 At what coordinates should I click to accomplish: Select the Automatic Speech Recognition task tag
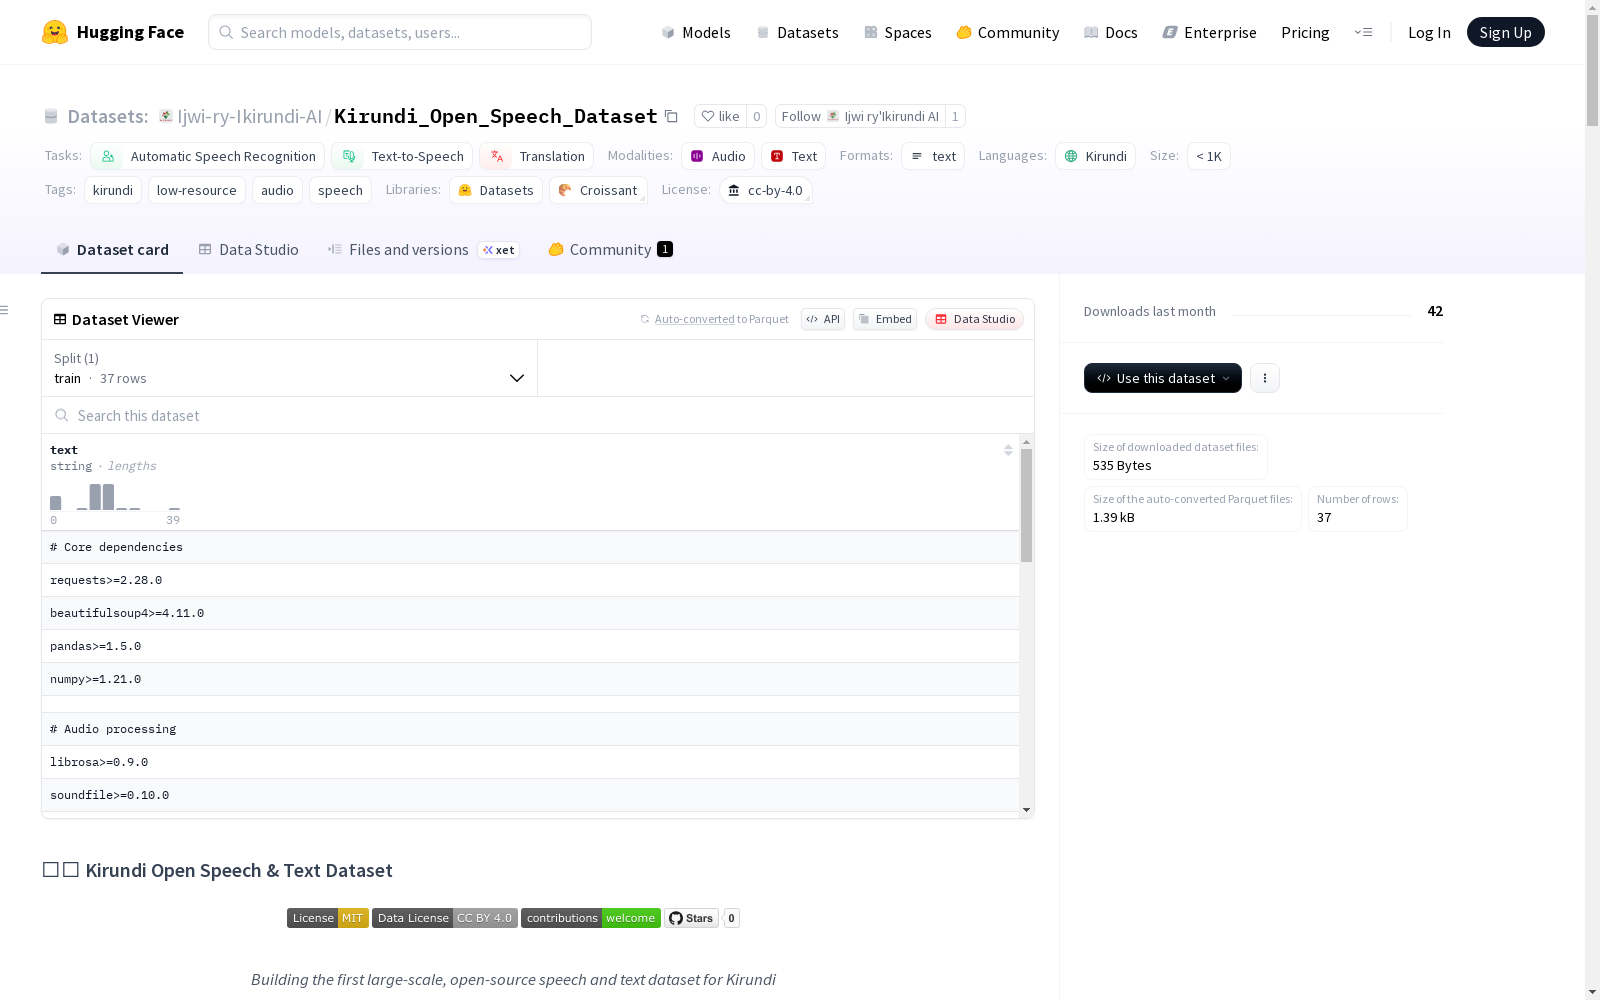point(207,156)
